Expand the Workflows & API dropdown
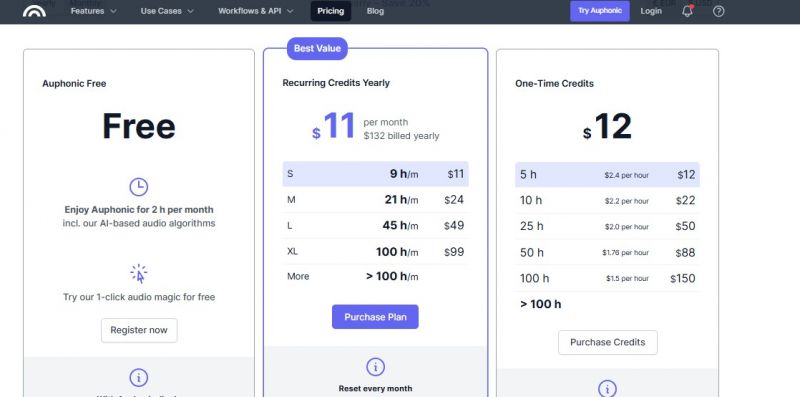This screenshot has height=397, width=800. click(x=256, y=11)
